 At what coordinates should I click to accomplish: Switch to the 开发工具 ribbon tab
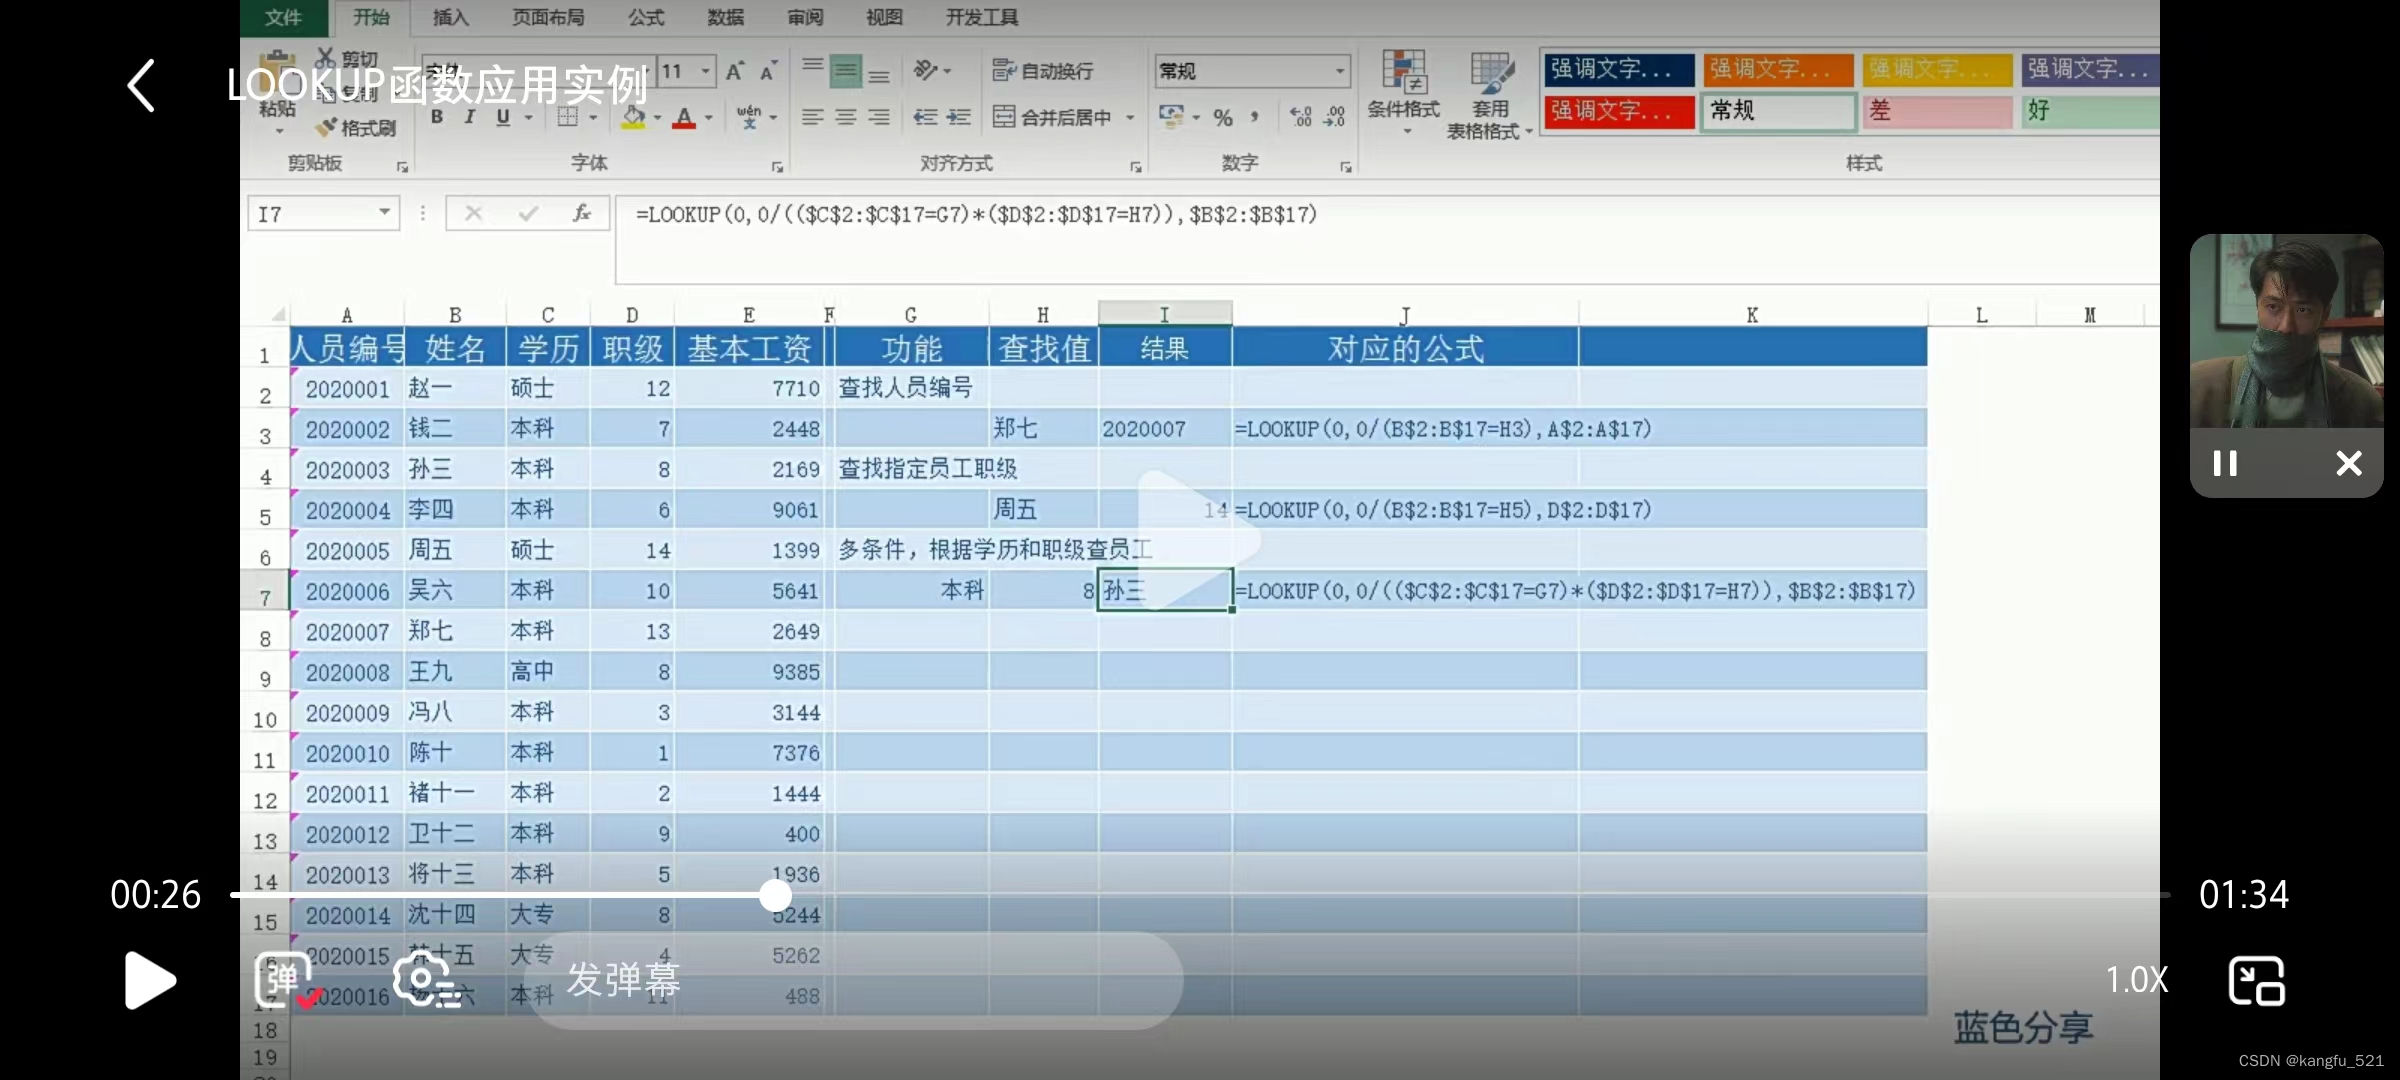pos(982,17)
